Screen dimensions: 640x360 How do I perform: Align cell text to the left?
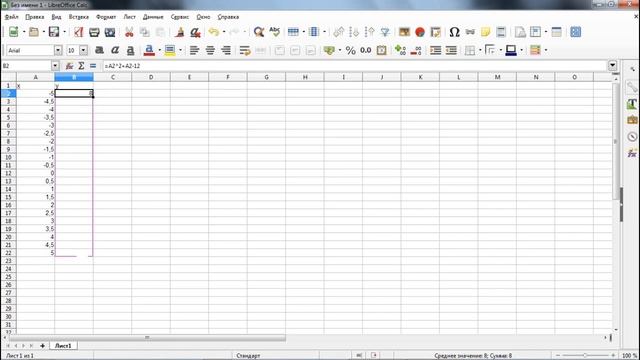[x=194, y=50]
